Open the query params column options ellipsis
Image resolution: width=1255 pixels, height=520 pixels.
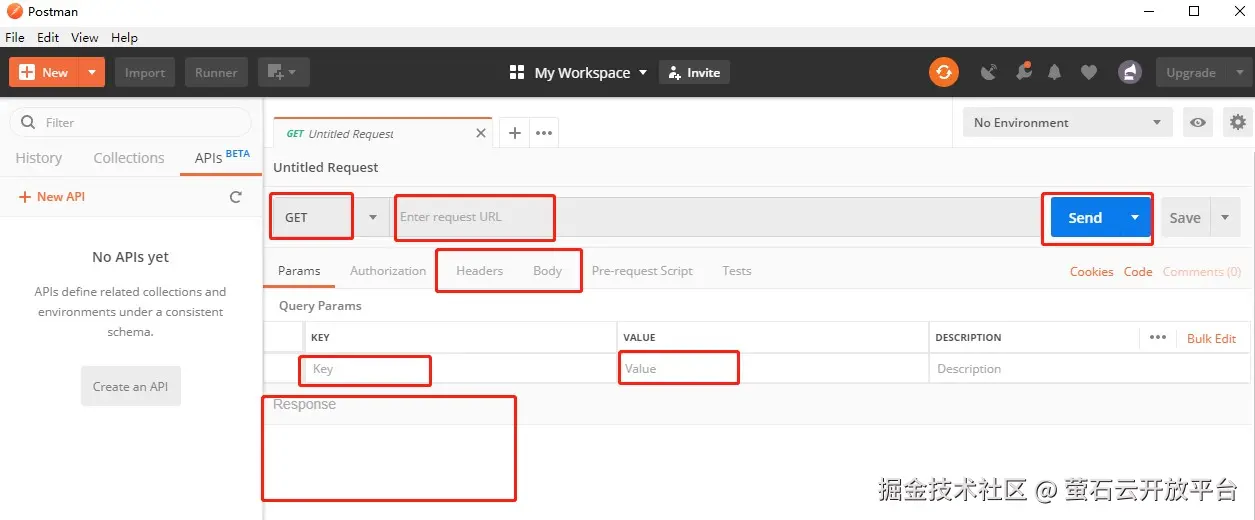pos(1158,338)
